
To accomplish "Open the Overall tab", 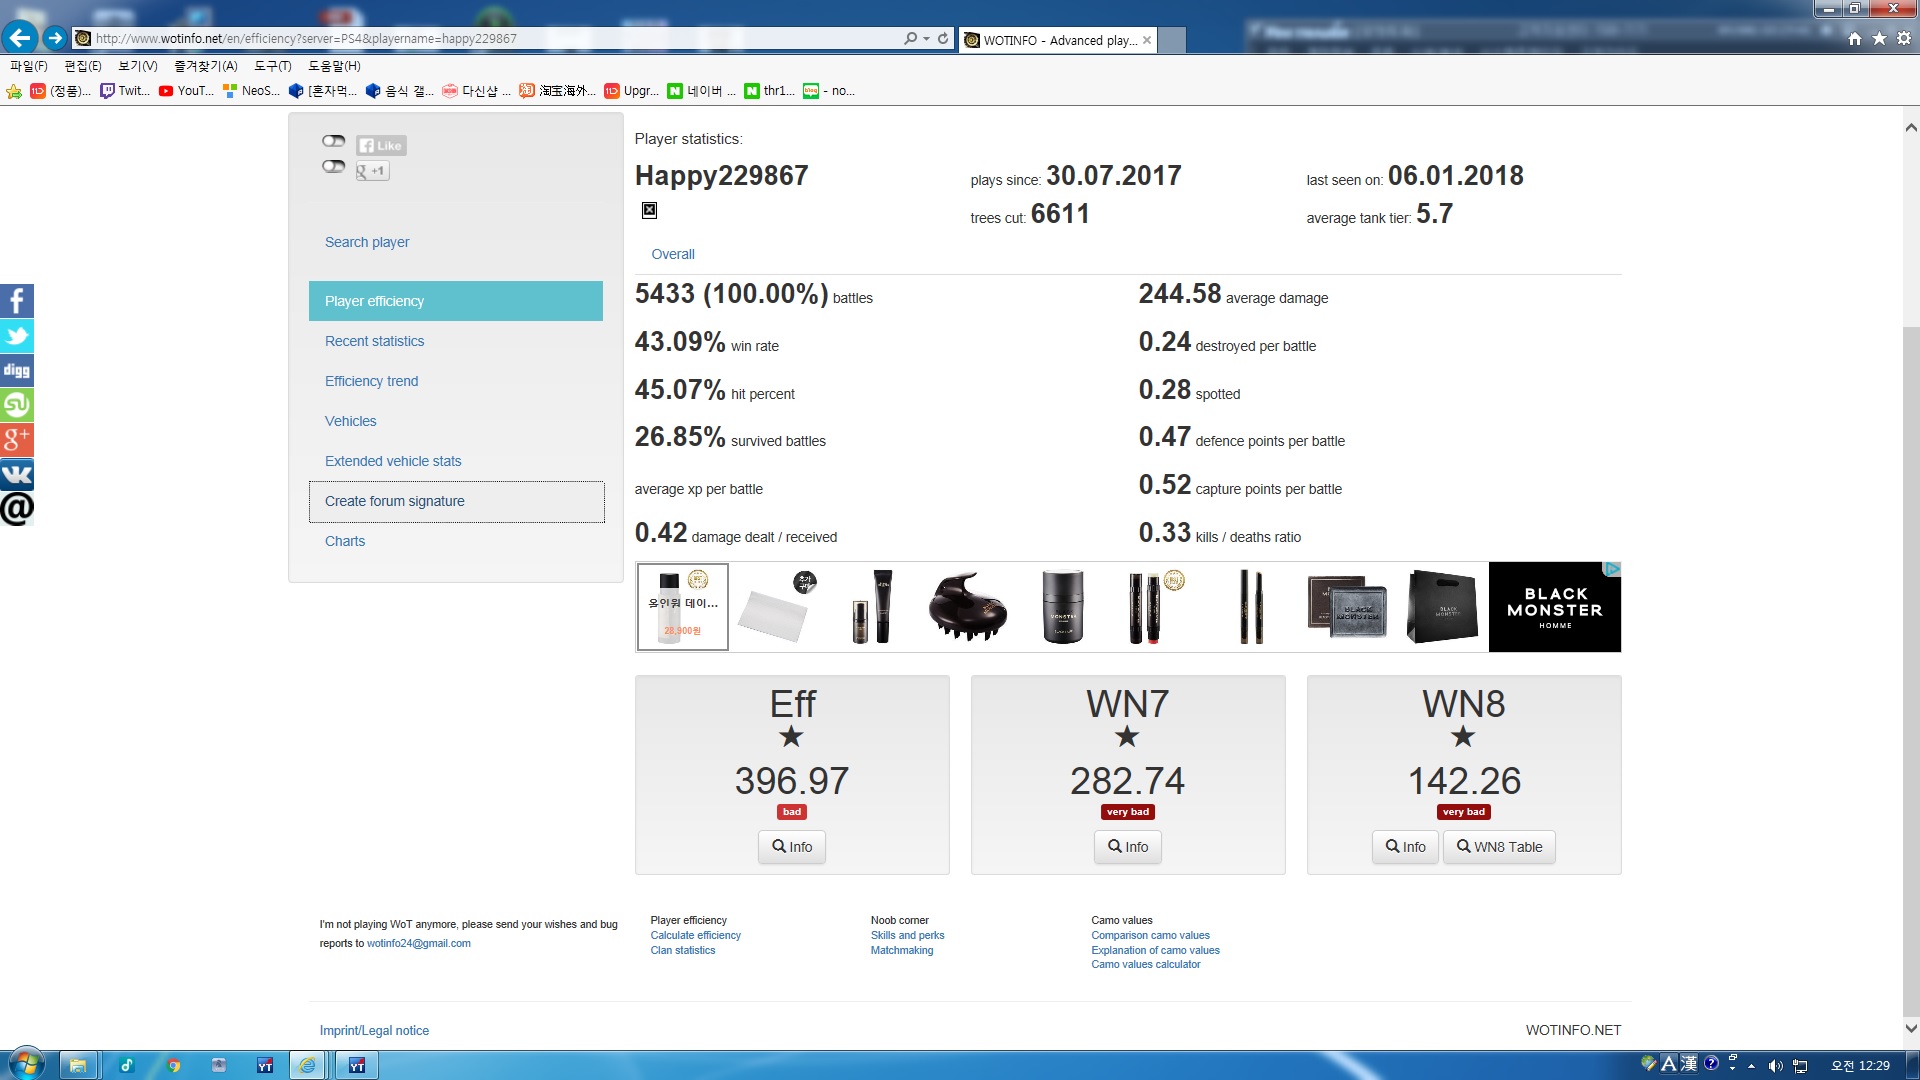I will click(672, 254).
